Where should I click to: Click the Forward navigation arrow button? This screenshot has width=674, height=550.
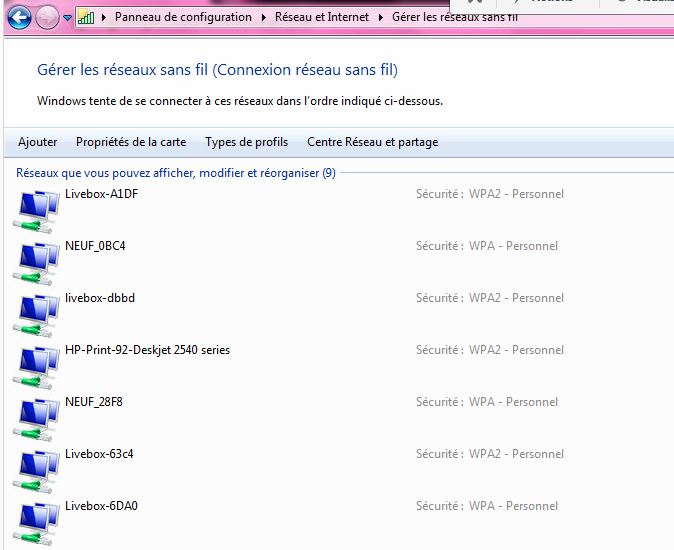pyautogui.click(x=47, y=17)
